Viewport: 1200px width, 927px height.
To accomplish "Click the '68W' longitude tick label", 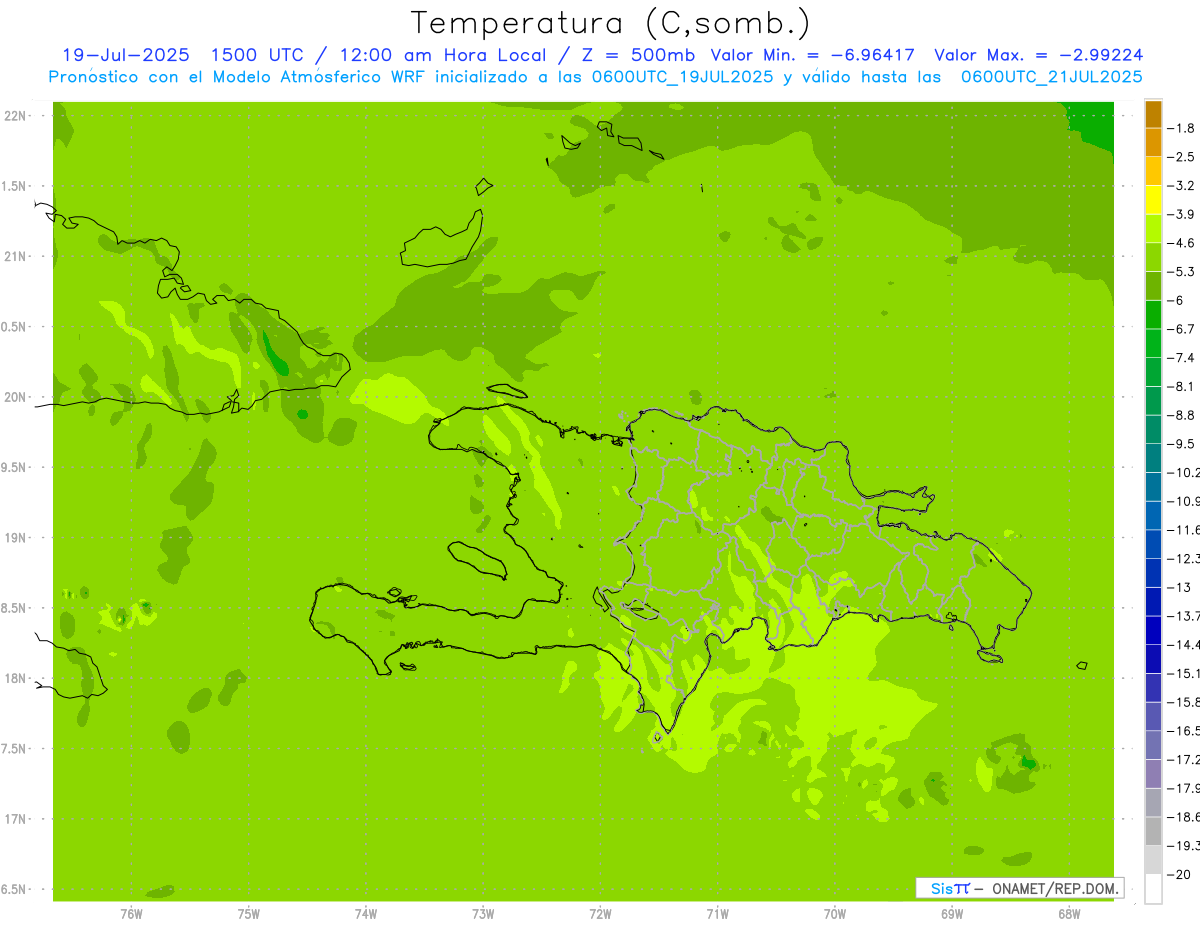I will tap(1069, 914).
